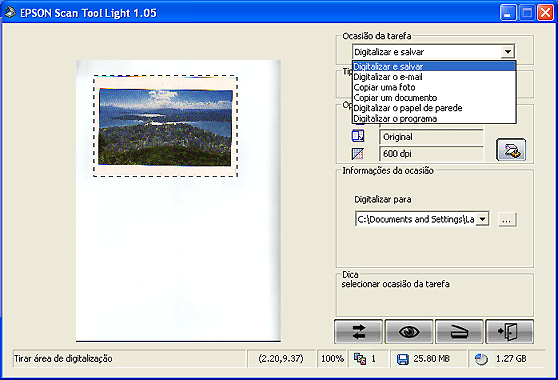Viewport: 558px width, 380px height.
Task: Expand the 'Digitalizar para' folder path dropdown
Action: [x=482, y=219]
